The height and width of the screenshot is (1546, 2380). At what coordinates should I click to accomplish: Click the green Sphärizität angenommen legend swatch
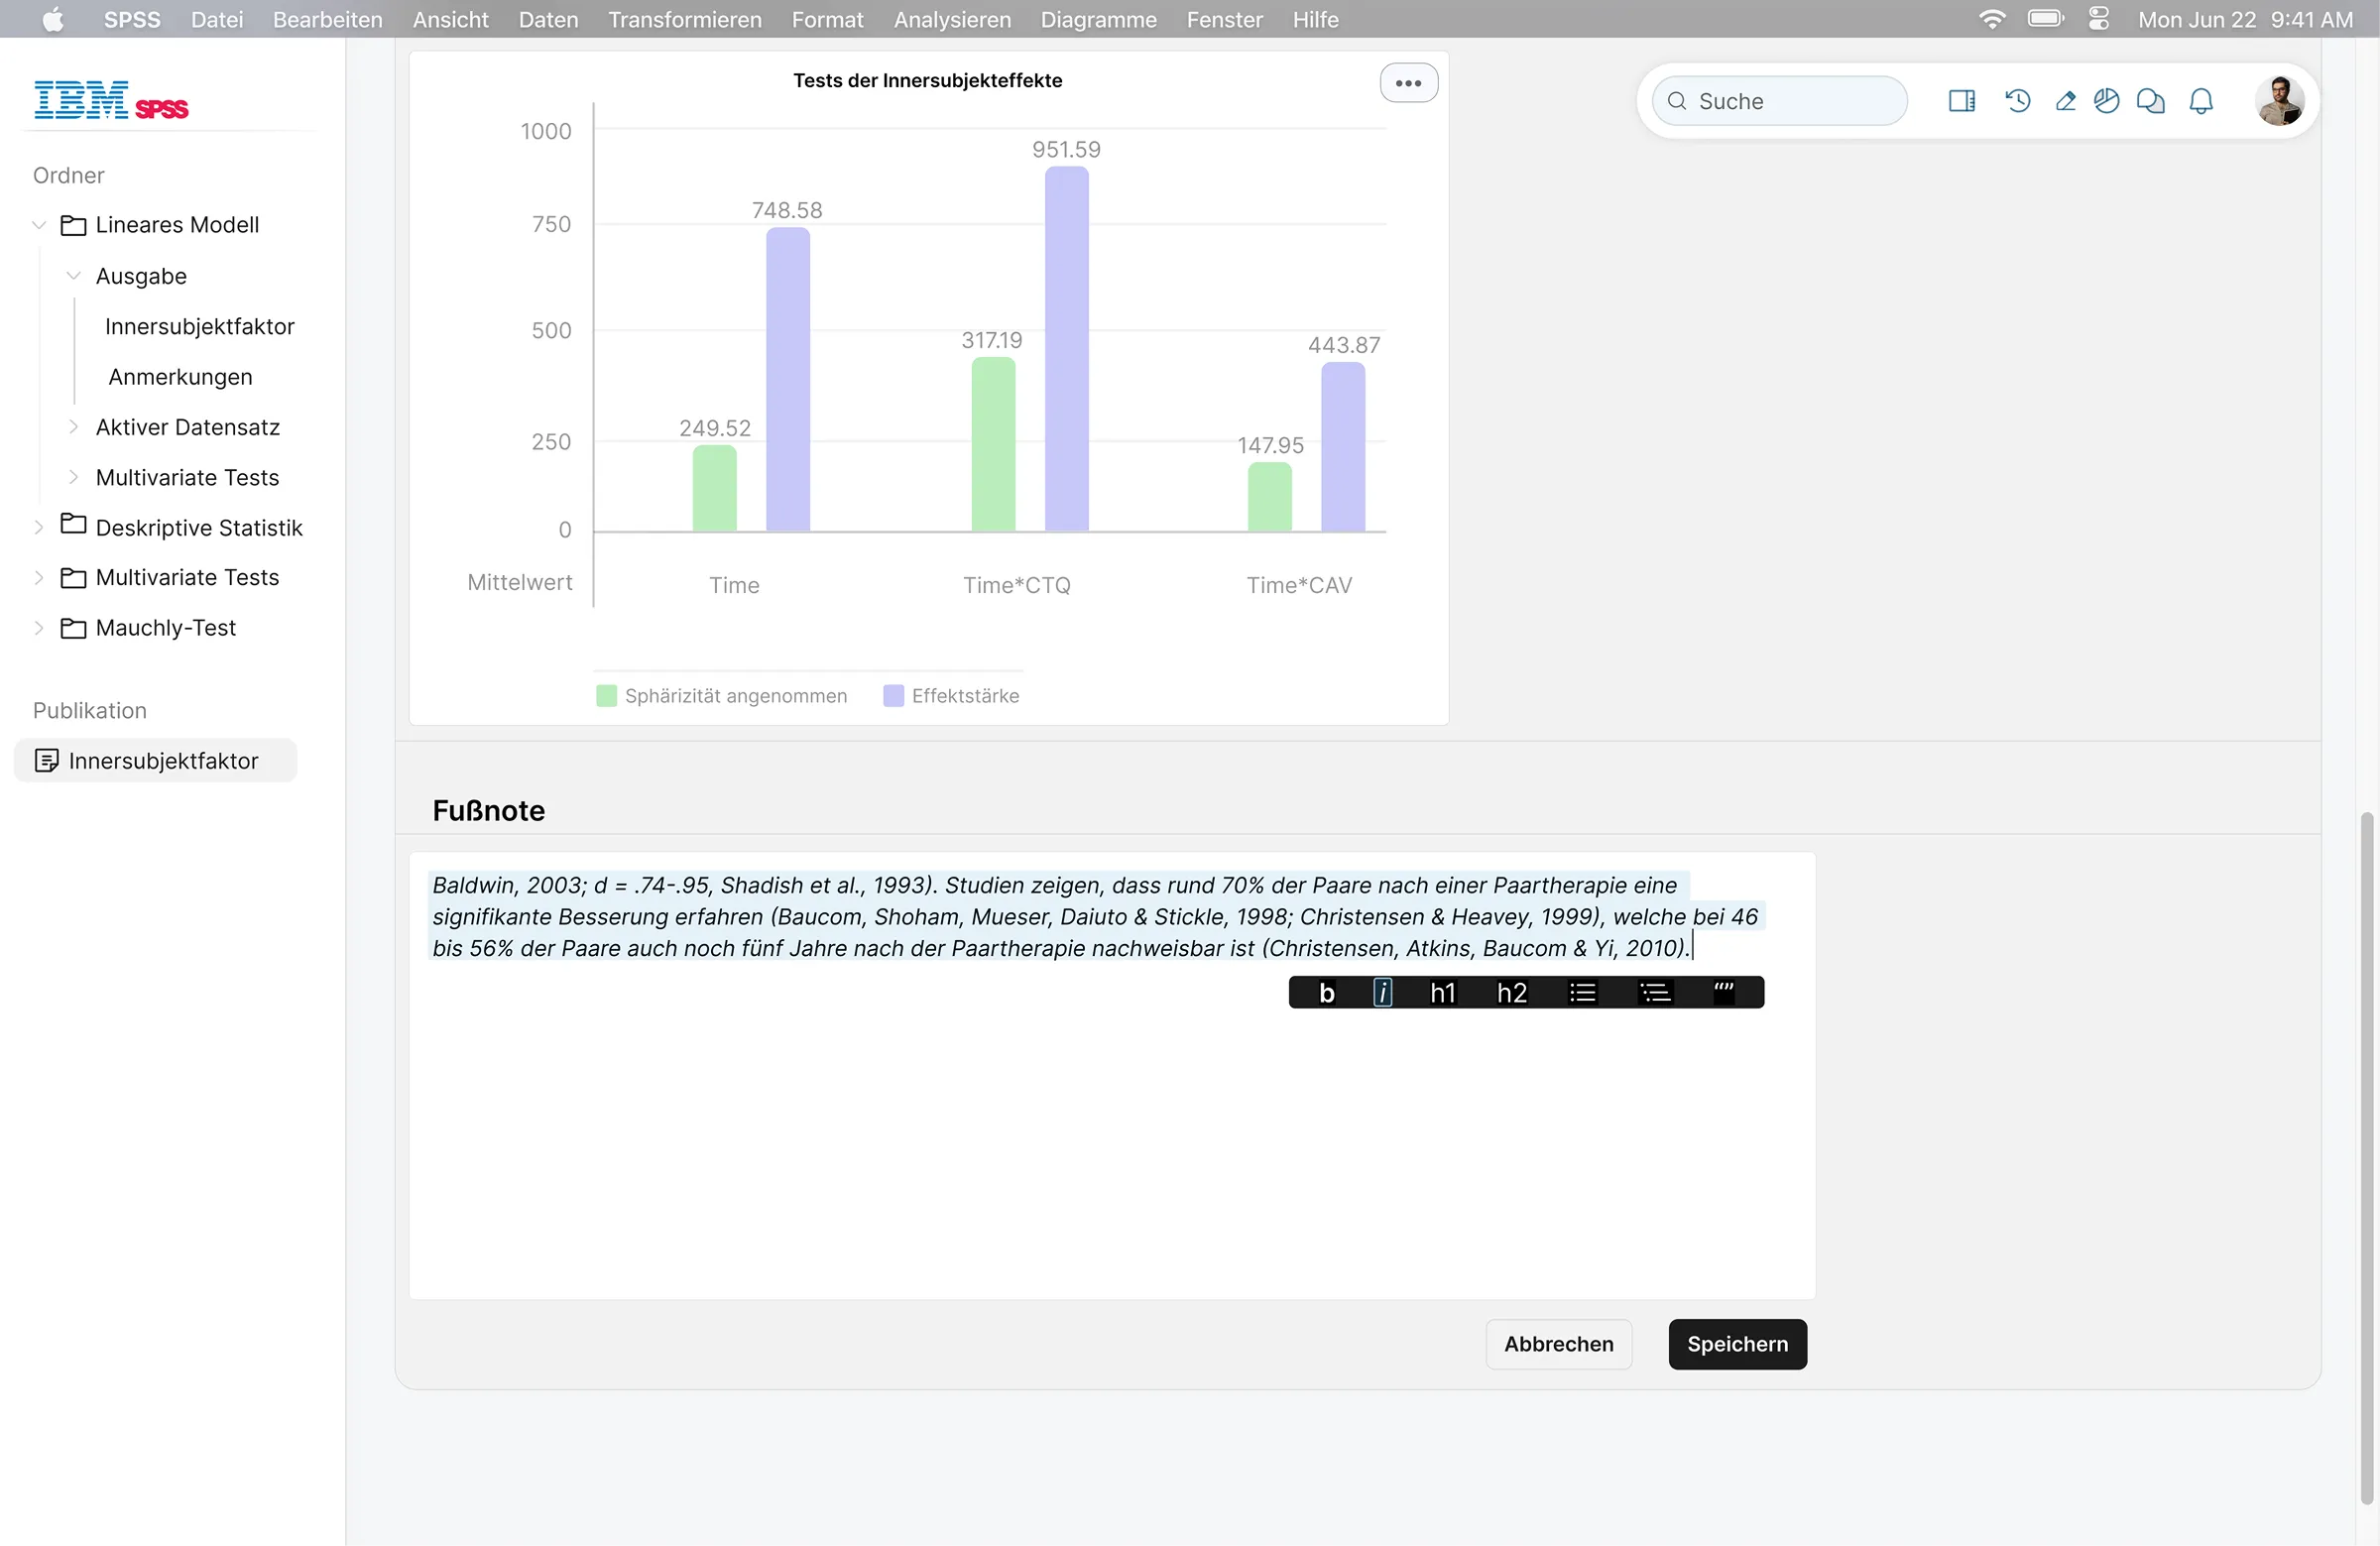click(x=606, y=696)
